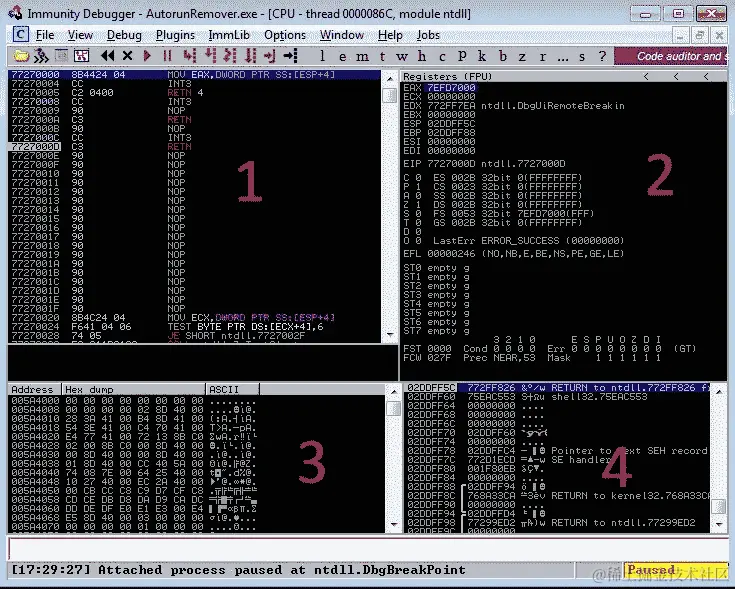Open the Options menu

click(285, 35)
